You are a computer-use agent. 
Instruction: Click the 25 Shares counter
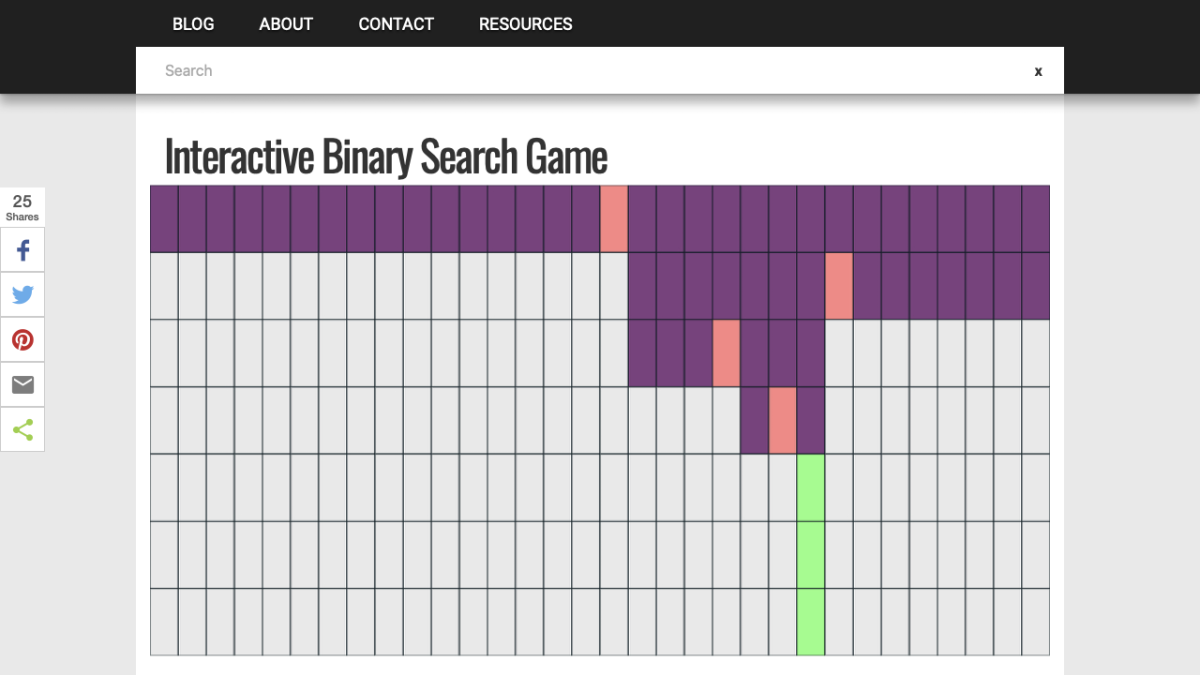[x=22, y=207]
